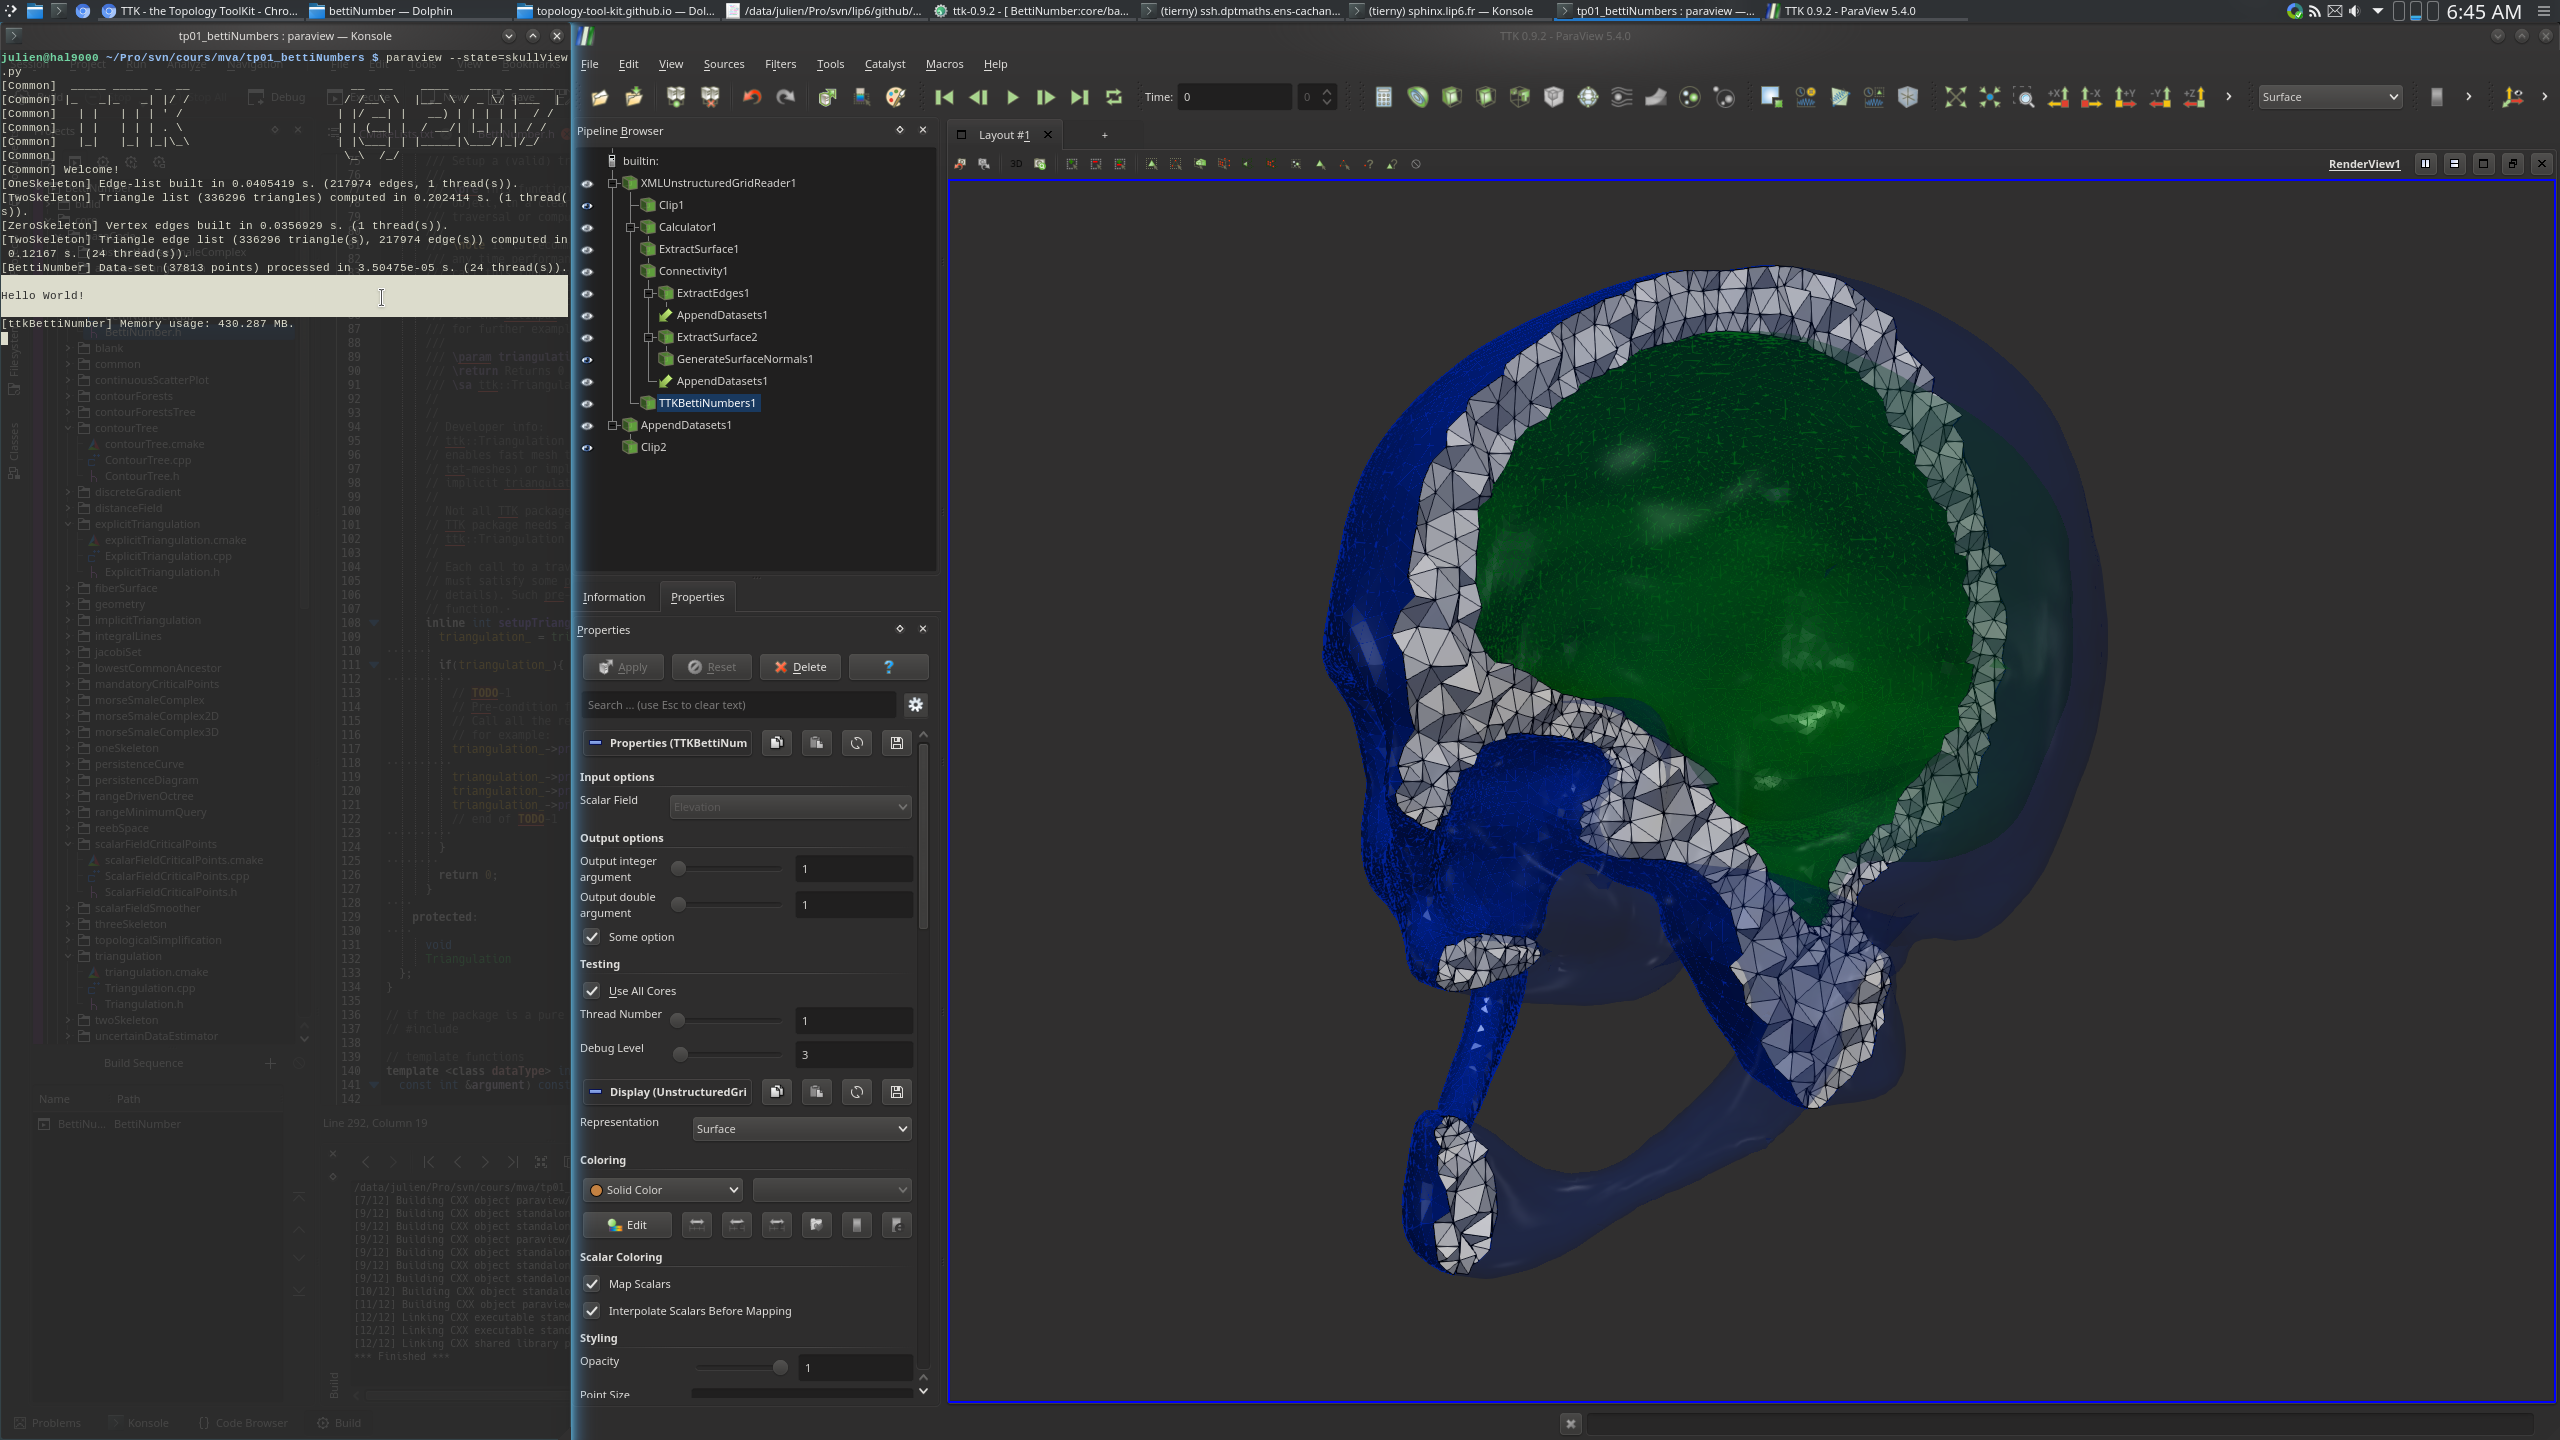The image size is (2560, 1440).
Task: Collapse the XMLUnstructuredGridReader1 tree node
Action: tap(613, 183)
